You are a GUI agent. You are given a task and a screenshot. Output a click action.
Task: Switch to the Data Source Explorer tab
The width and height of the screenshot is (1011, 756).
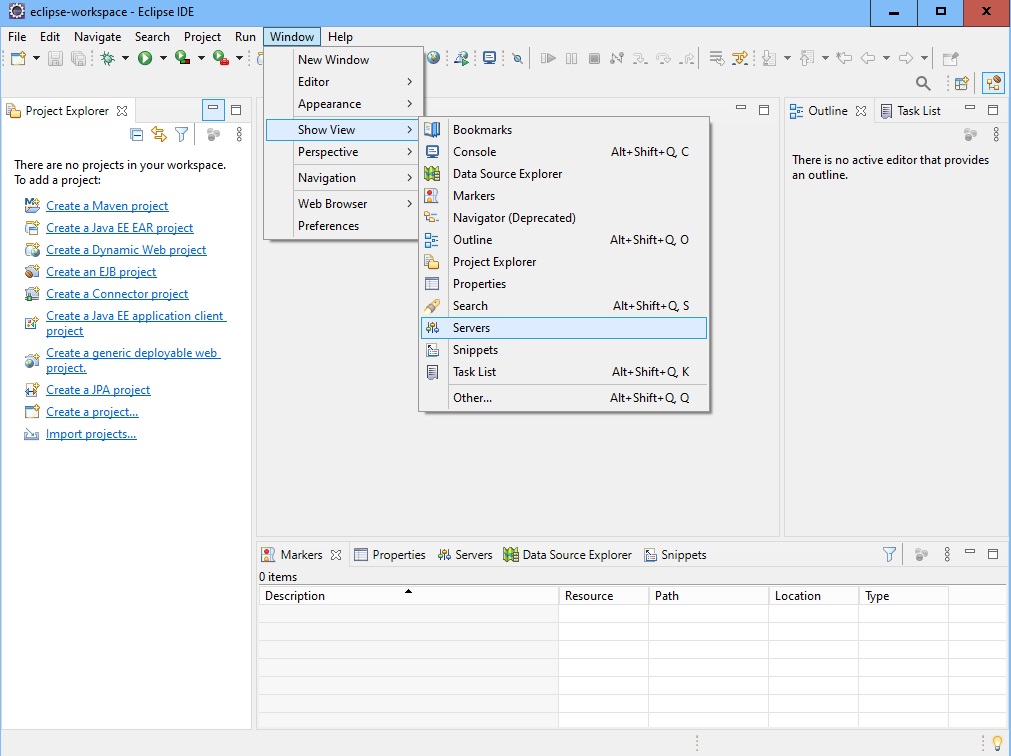[567, 555]
